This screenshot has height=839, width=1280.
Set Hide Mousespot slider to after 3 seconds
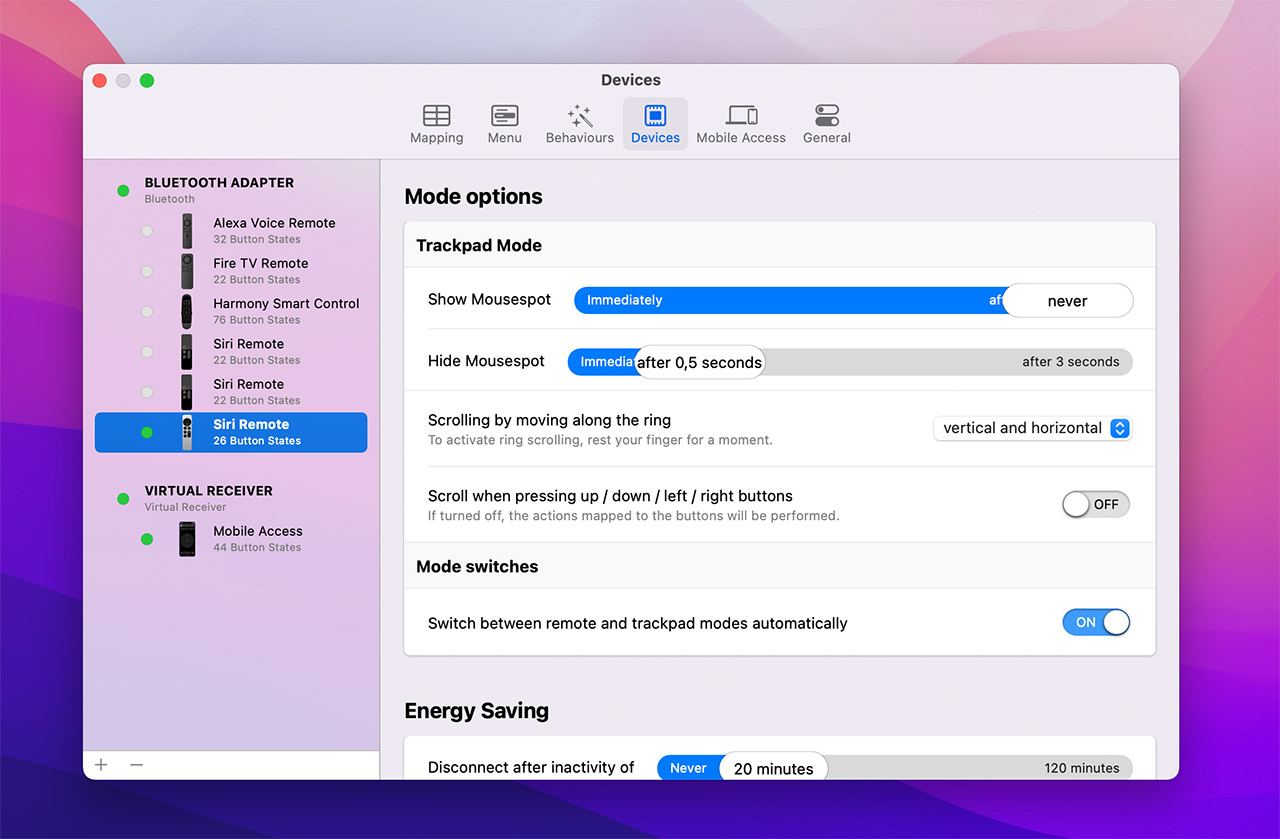[1071, 362]
